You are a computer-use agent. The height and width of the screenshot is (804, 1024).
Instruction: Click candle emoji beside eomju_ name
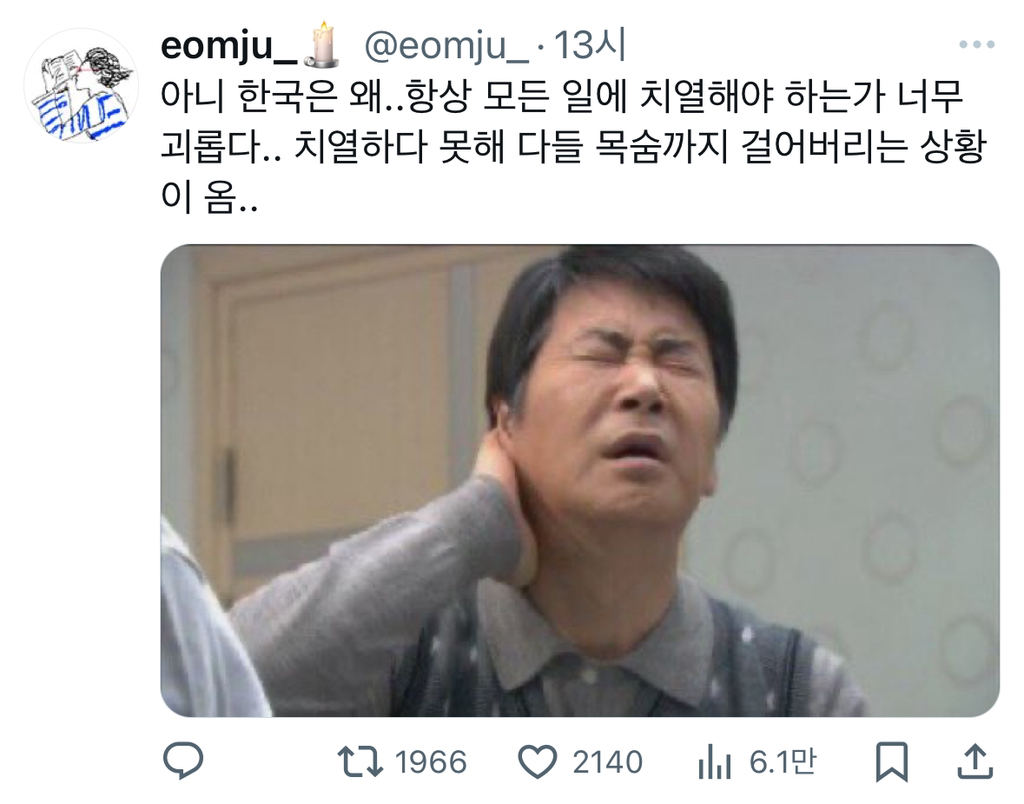tap(322, 44)
